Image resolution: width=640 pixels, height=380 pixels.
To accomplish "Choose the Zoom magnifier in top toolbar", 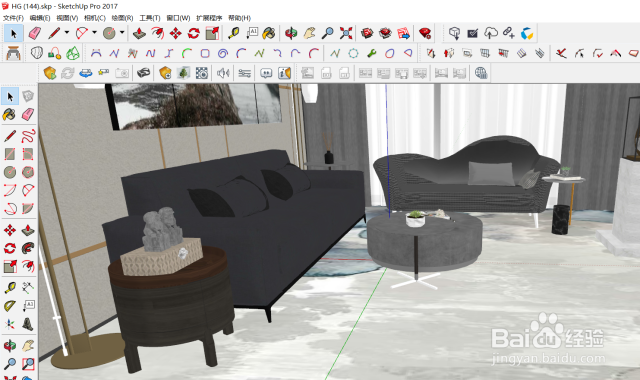I will (x=327, y=33).
